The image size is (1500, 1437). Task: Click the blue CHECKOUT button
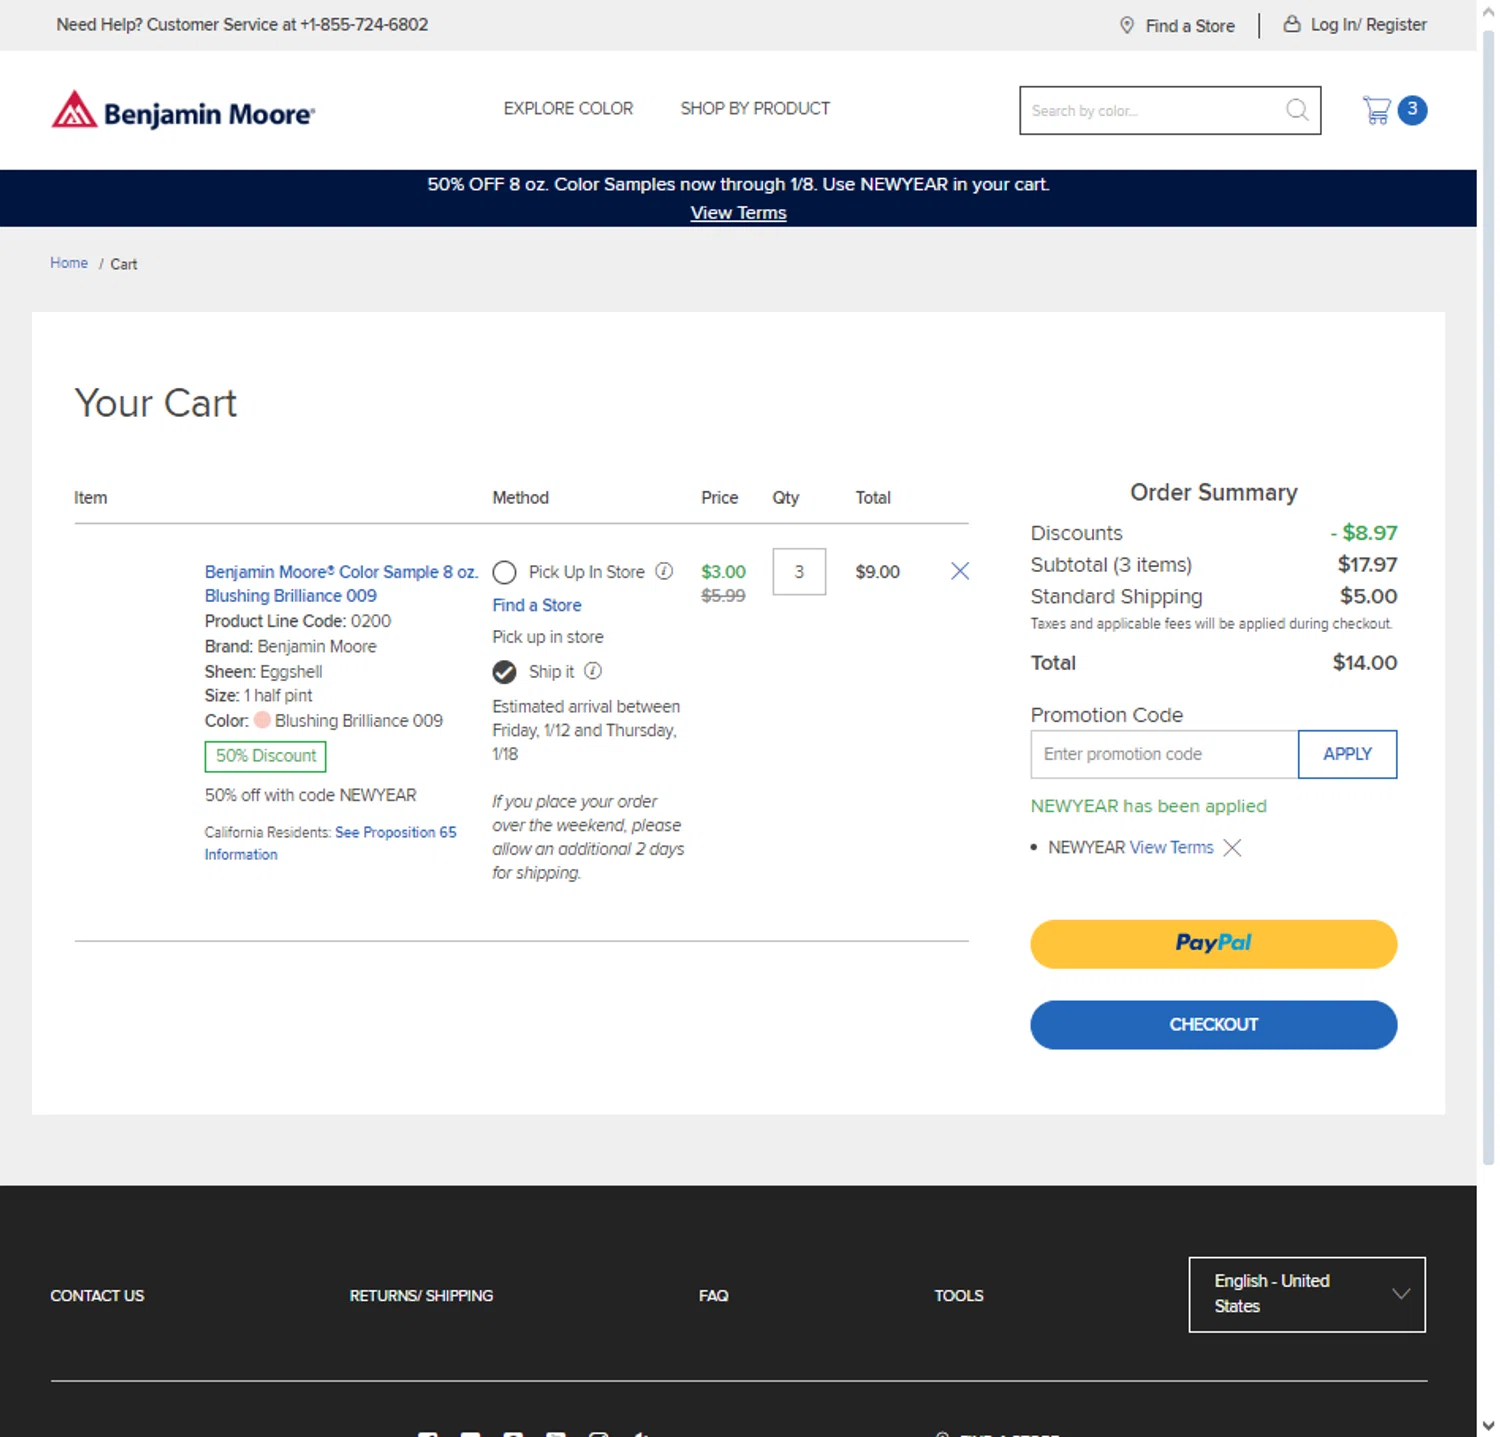click(1213, 1025)
